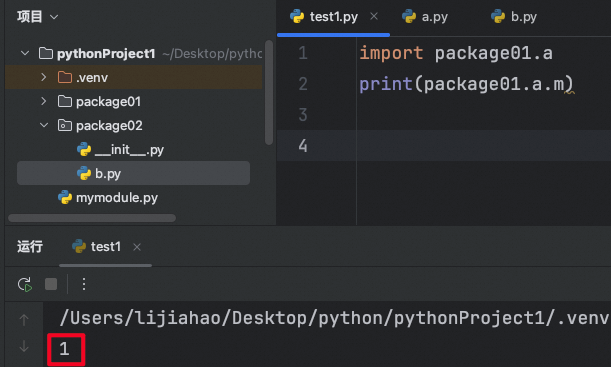Screen dimensions: 611x367
Task: Open __init__.py in package02
Action: coord(129,150)
